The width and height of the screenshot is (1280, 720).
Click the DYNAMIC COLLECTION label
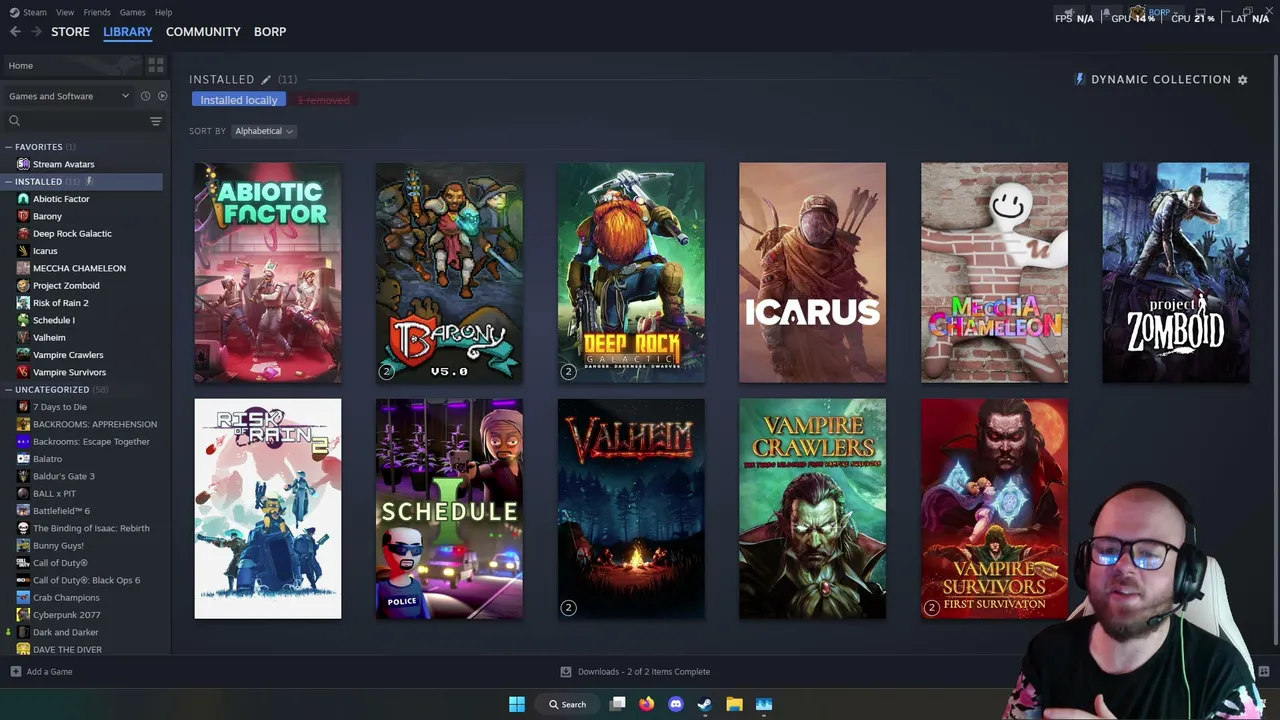[1161, 79]
